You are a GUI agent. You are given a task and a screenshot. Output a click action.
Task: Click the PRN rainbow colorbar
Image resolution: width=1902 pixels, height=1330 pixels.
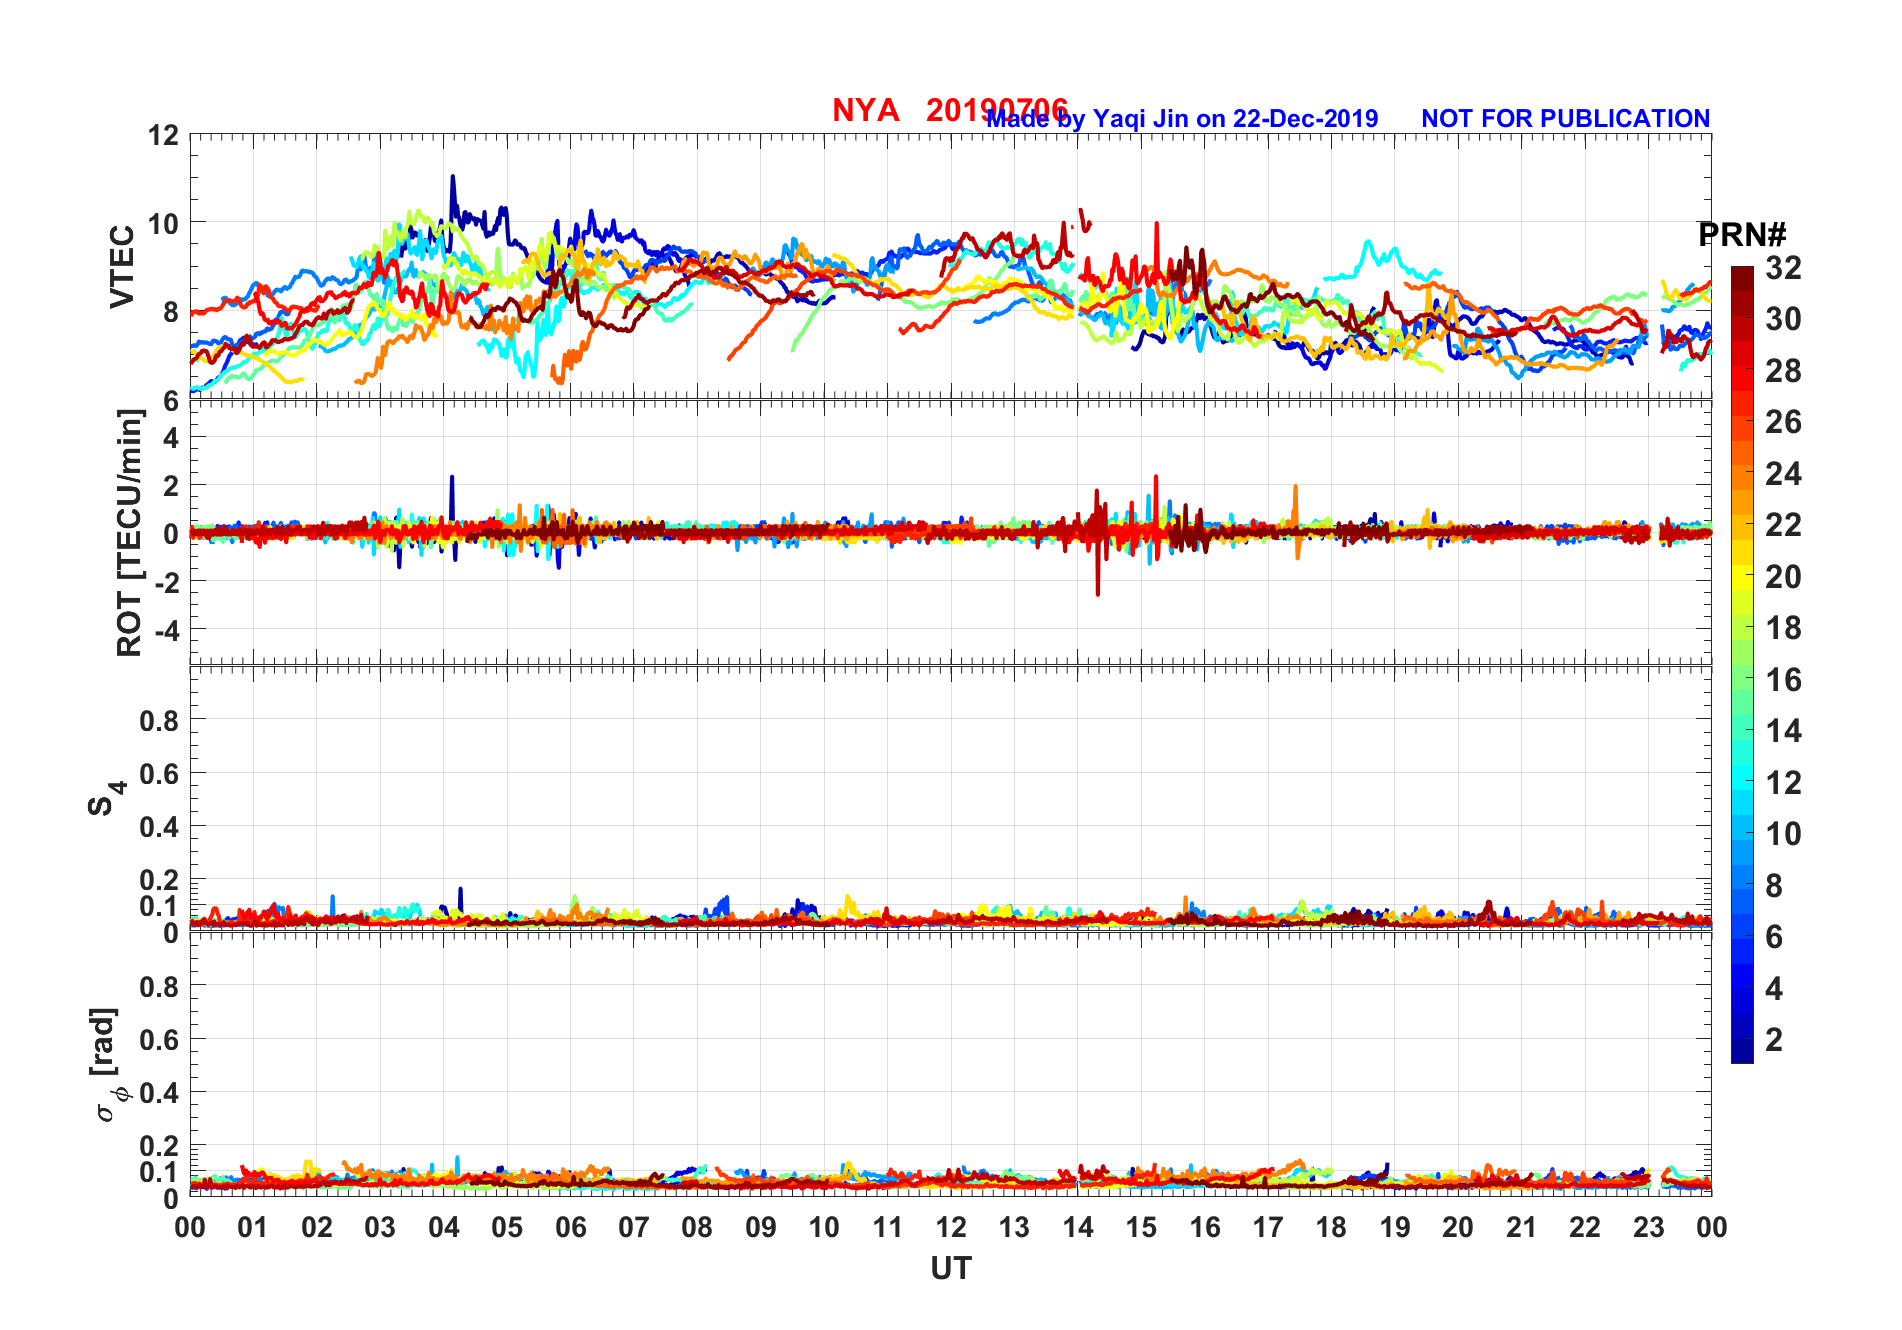pyautogui.click(x=1742, y=664)
